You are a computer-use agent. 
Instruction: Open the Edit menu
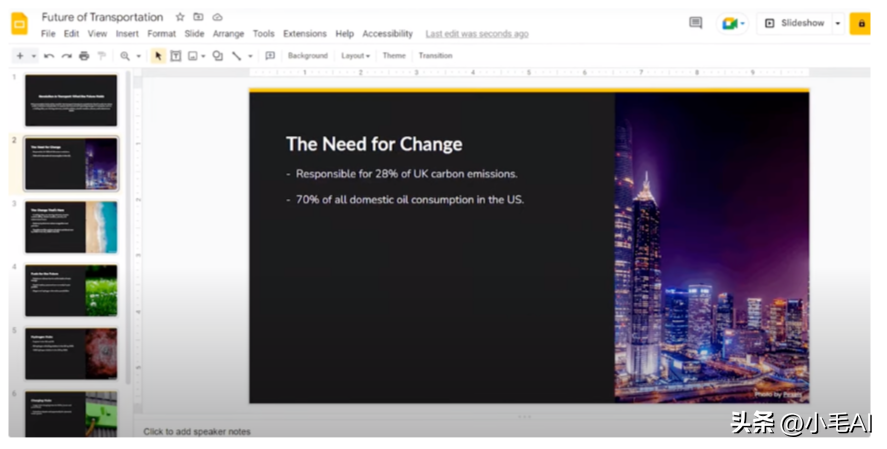click(71, 34)
